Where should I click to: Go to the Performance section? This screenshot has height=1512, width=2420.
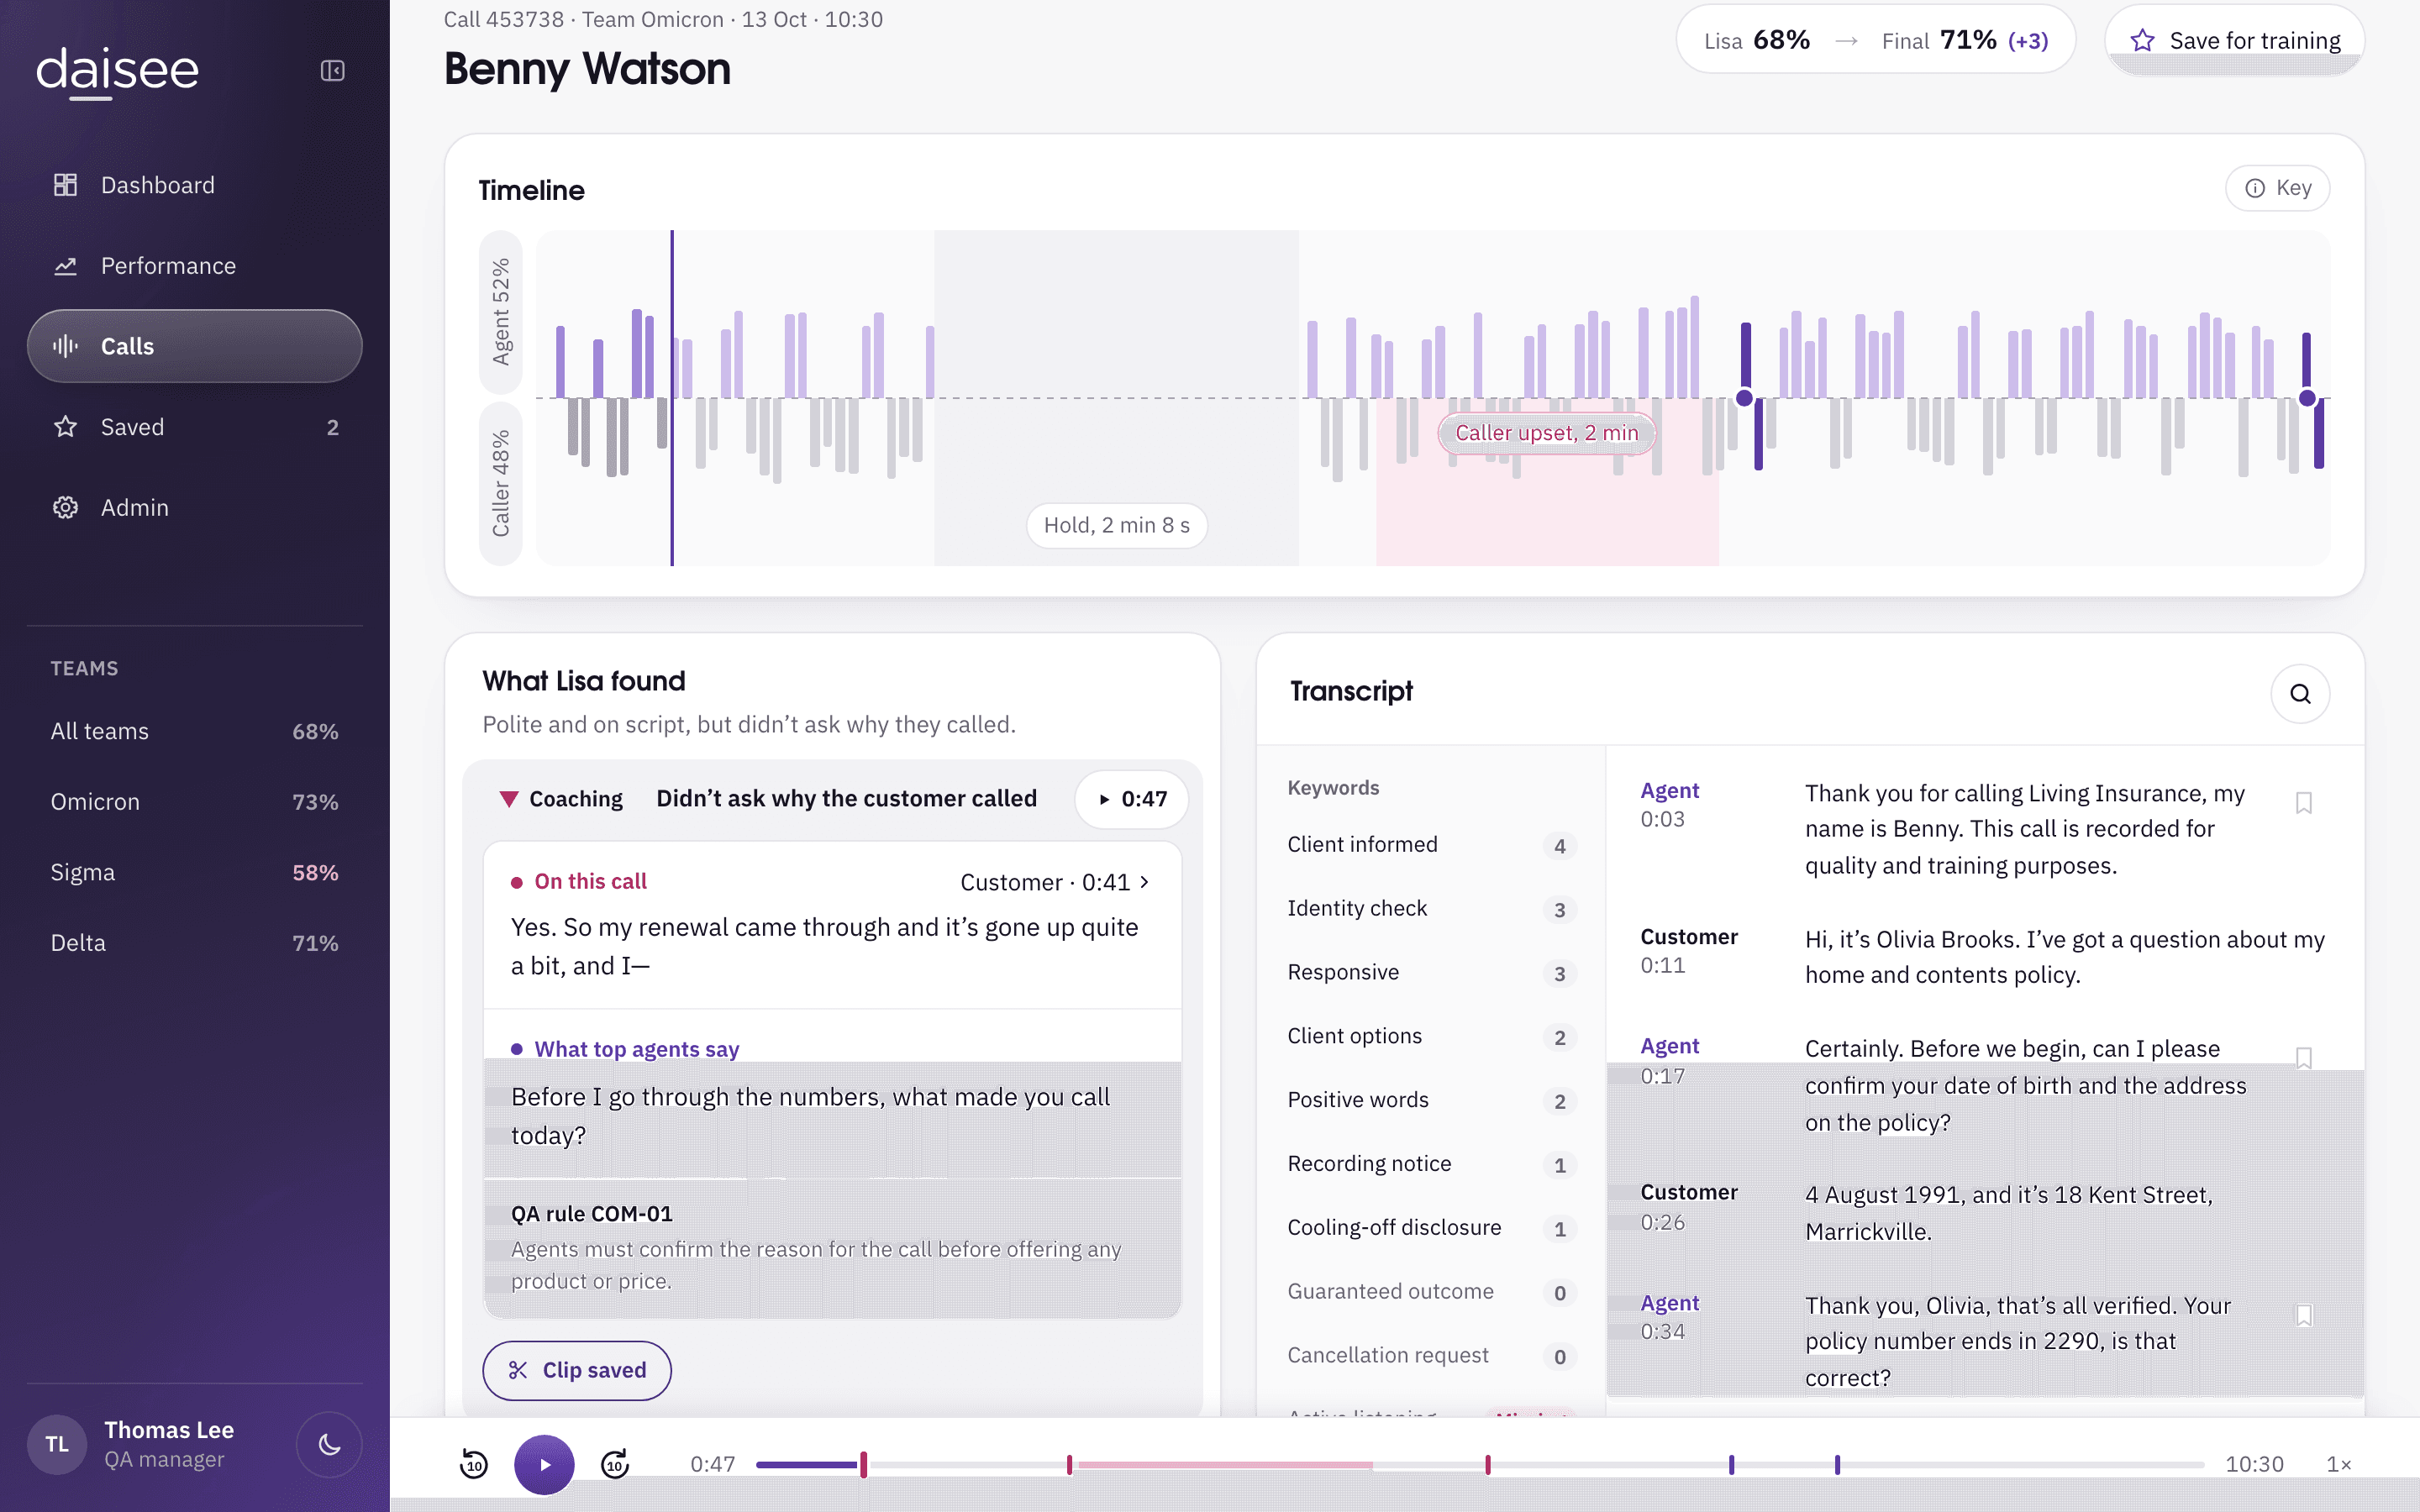coord(194,266)
